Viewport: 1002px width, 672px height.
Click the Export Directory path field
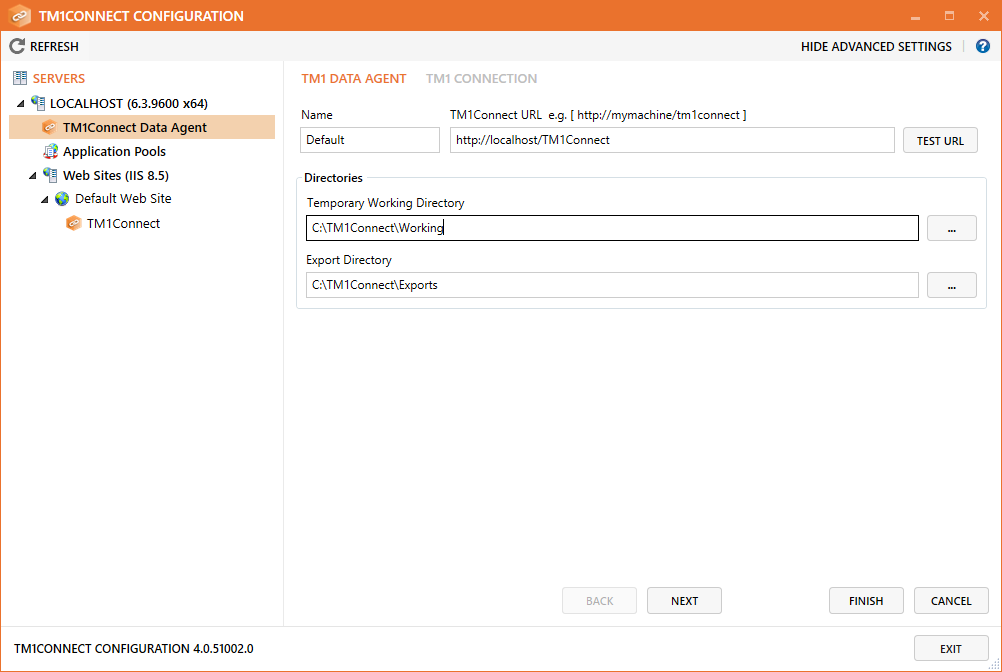612,285
